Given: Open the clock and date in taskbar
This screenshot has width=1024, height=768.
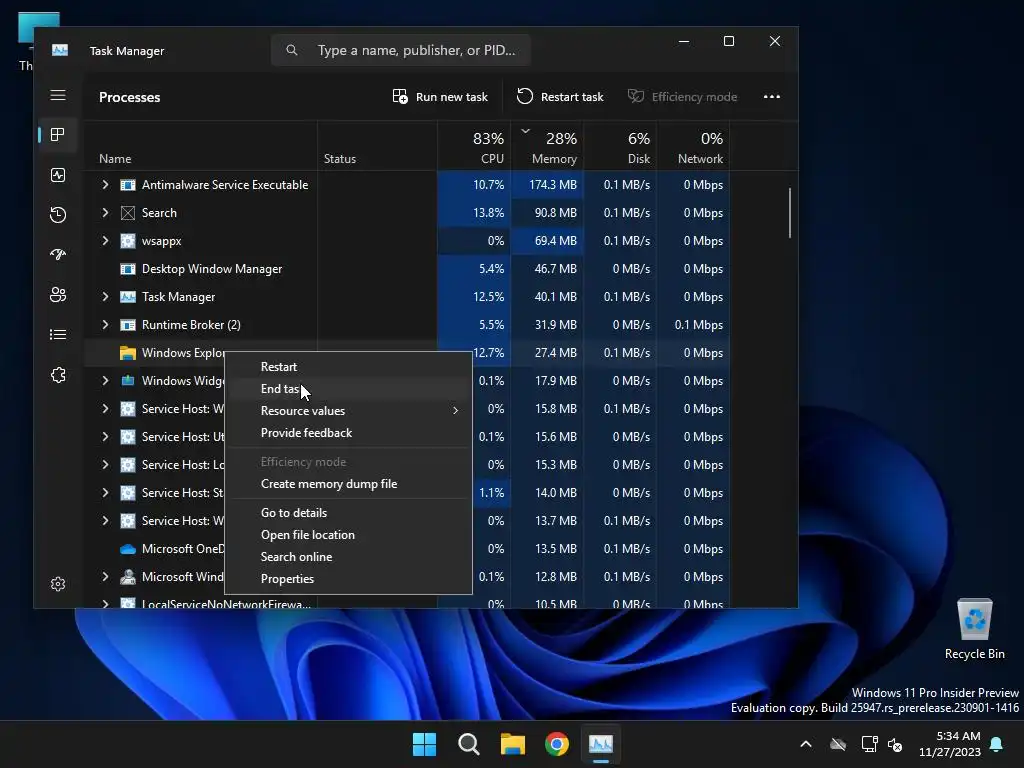Looking at the screenshot, I should pyautogui.click(x=950, y=744).
